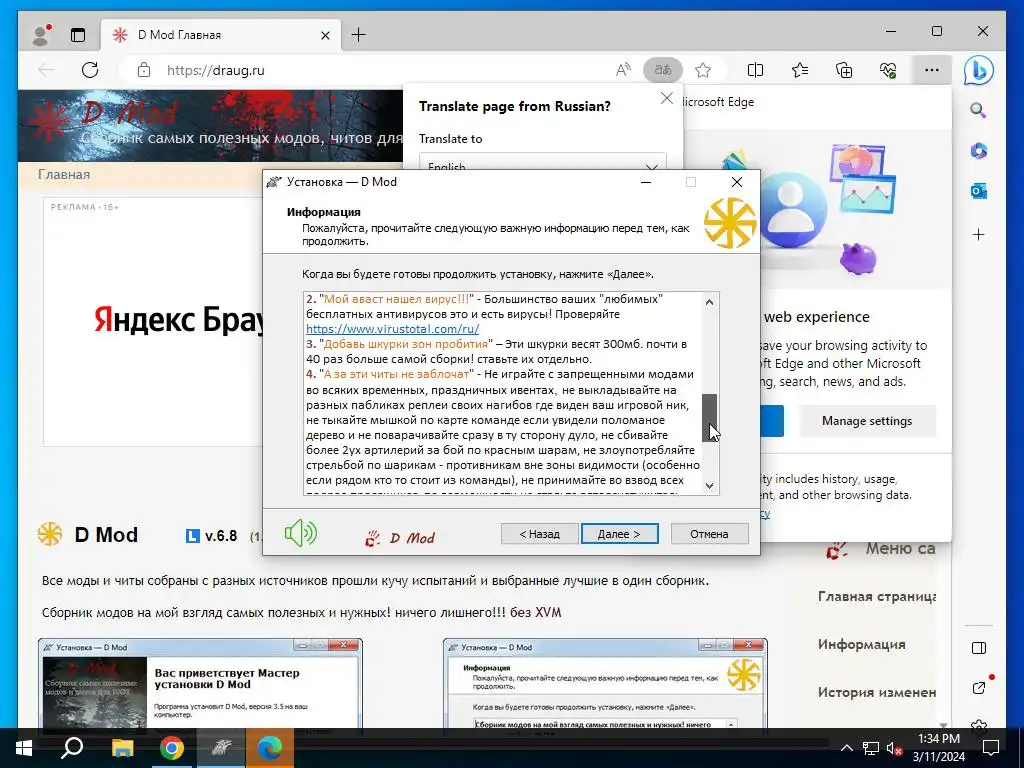1024x768 pixels.
Task: Open the notification center icon
Action: (x=991, y=748)
